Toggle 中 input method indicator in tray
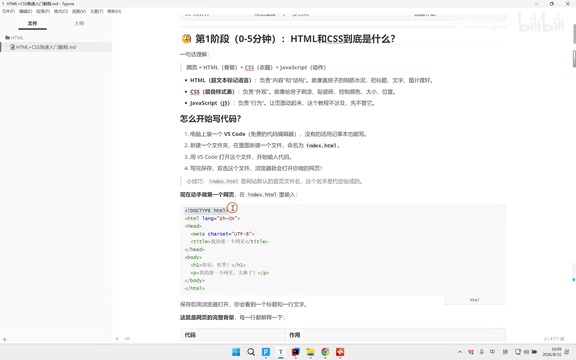Image resolution: width=576 pixels, height=360 pixels. tap(492, 352)
